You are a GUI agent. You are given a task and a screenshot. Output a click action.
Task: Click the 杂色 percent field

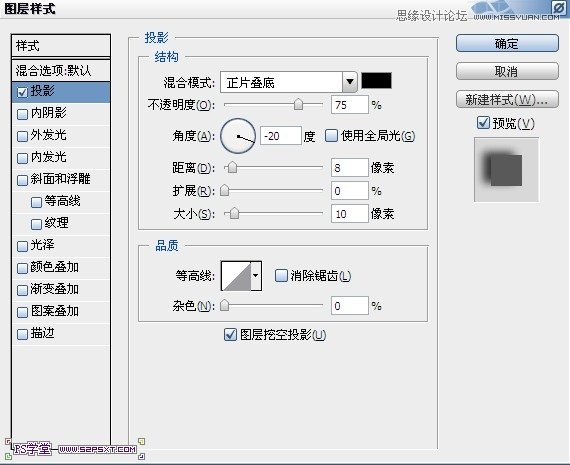[349, 306]
